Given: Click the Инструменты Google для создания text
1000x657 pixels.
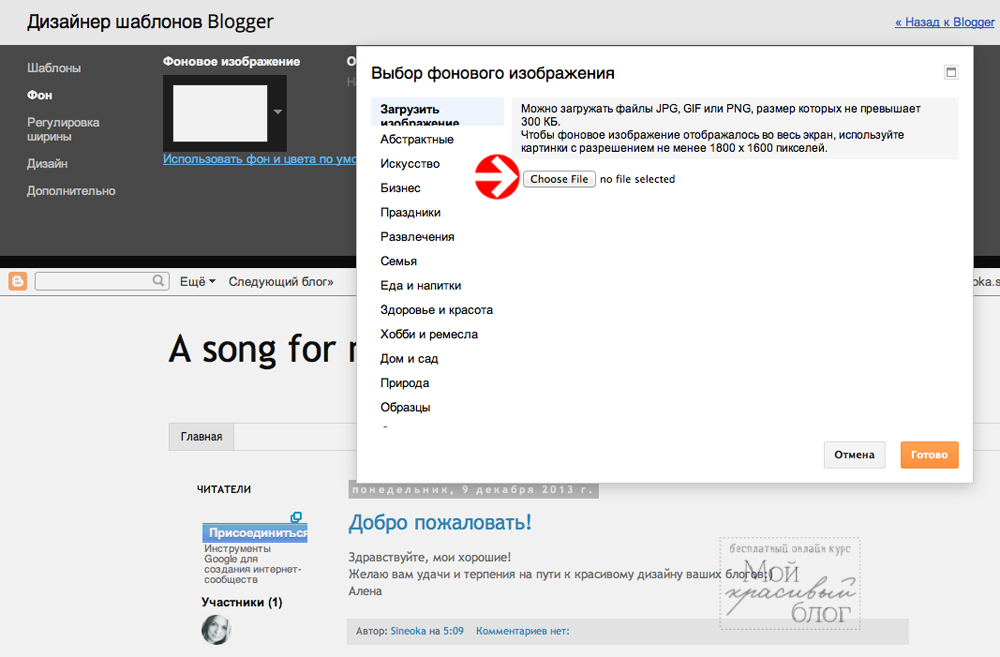Looking at the screenshot, I should pyautogui.click(x=252, y=564).
